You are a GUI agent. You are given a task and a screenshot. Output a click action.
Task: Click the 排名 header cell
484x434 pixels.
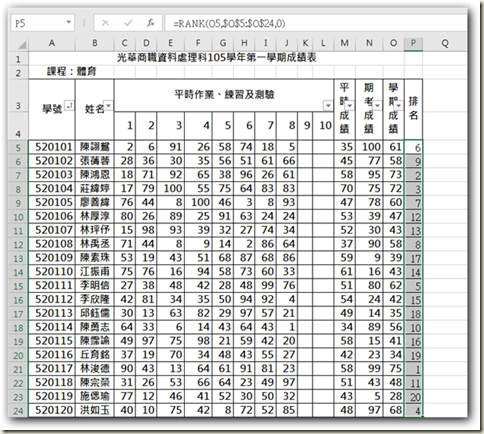(413, 109)
